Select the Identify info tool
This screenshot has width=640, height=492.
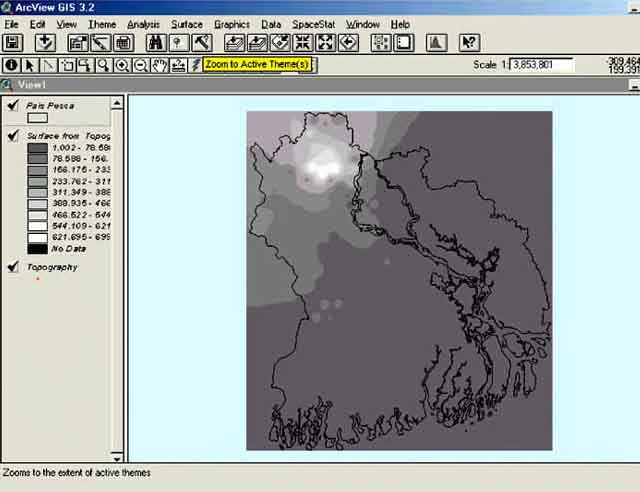point(11,66)
